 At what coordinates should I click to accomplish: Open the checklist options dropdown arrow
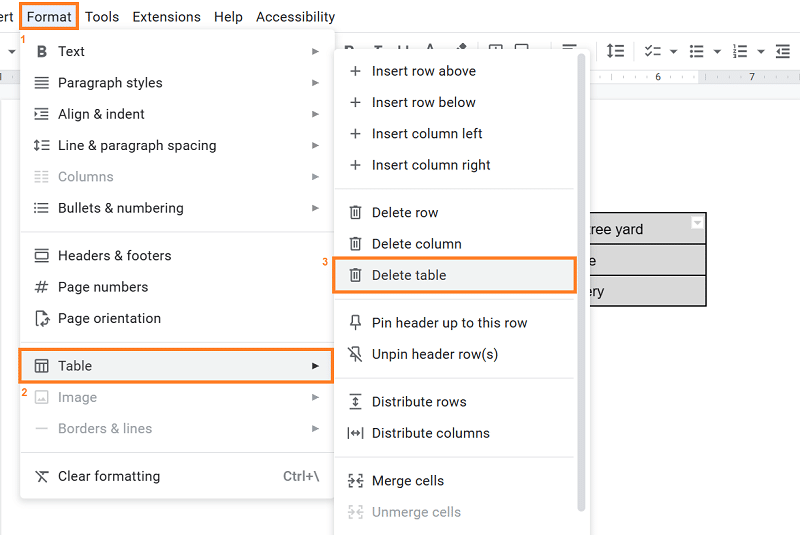674,51
